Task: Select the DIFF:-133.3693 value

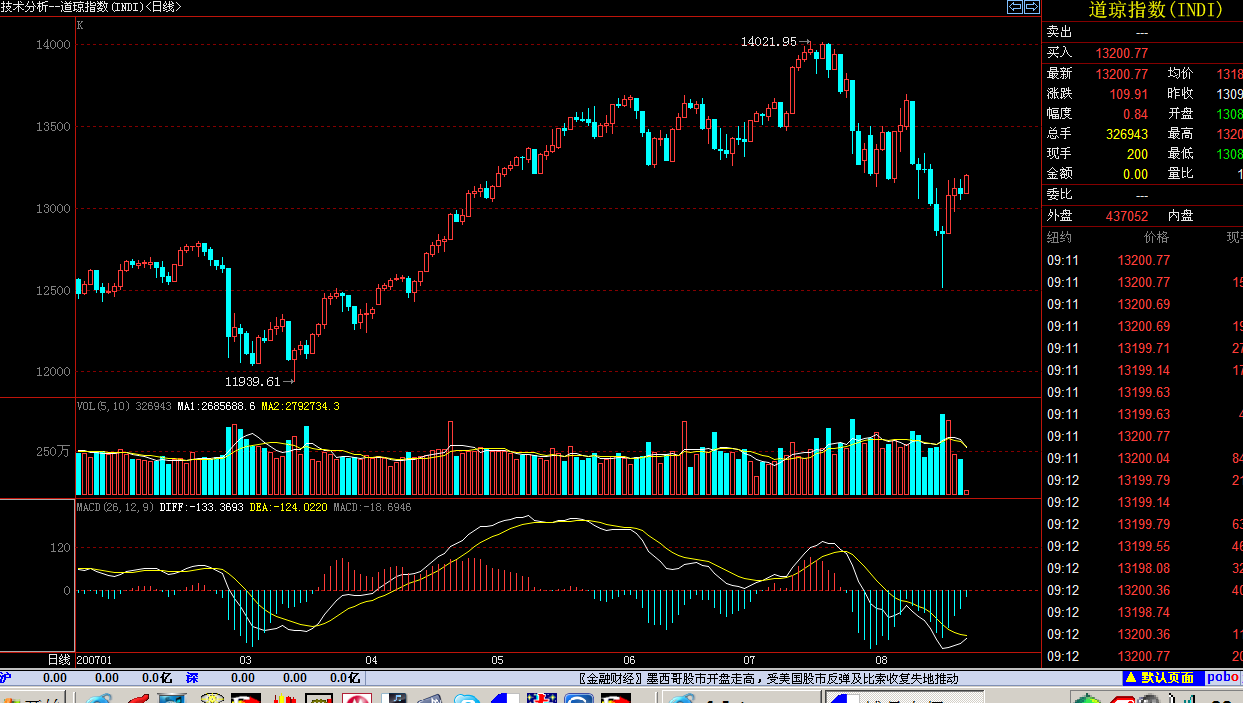Action: point(201,508)
